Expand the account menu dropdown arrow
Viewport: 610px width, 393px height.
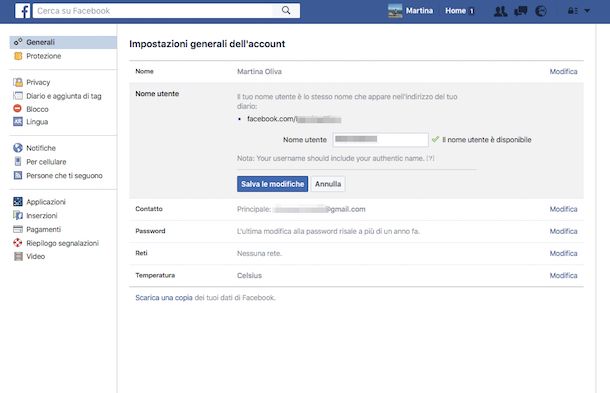(587, 11)
